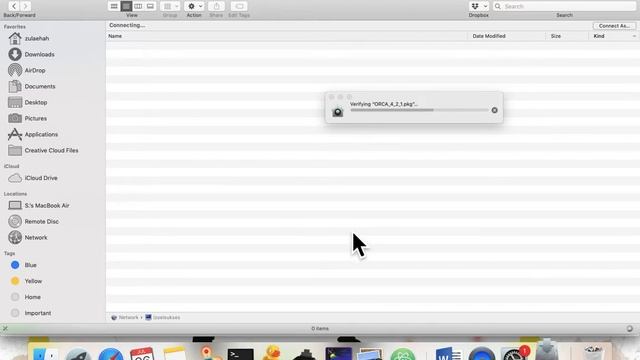Click the round icon at status bar right
Image resolution: width=640 pixels, height=360 pixels.
pos(630,329)
